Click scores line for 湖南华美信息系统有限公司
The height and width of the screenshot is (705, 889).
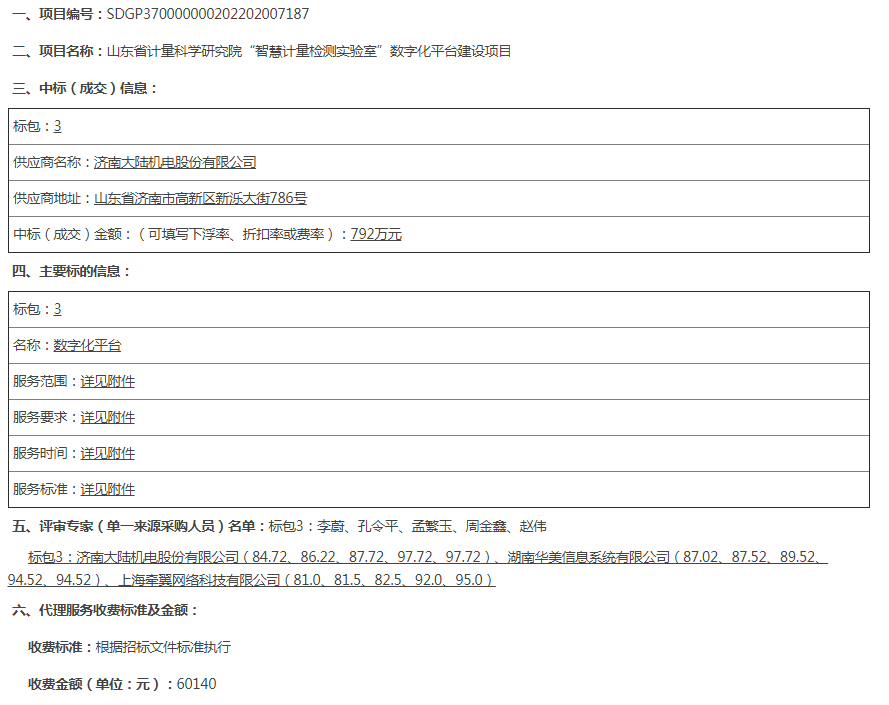coord(667,557)
